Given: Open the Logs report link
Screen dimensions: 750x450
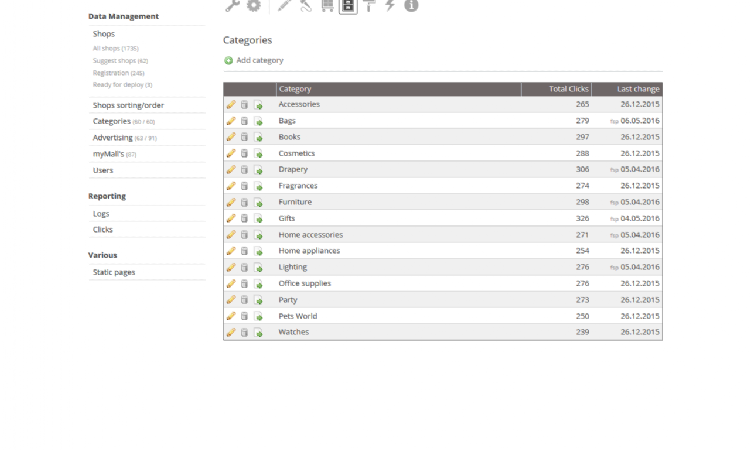Looking at the screenshot, I should point(101,213).
